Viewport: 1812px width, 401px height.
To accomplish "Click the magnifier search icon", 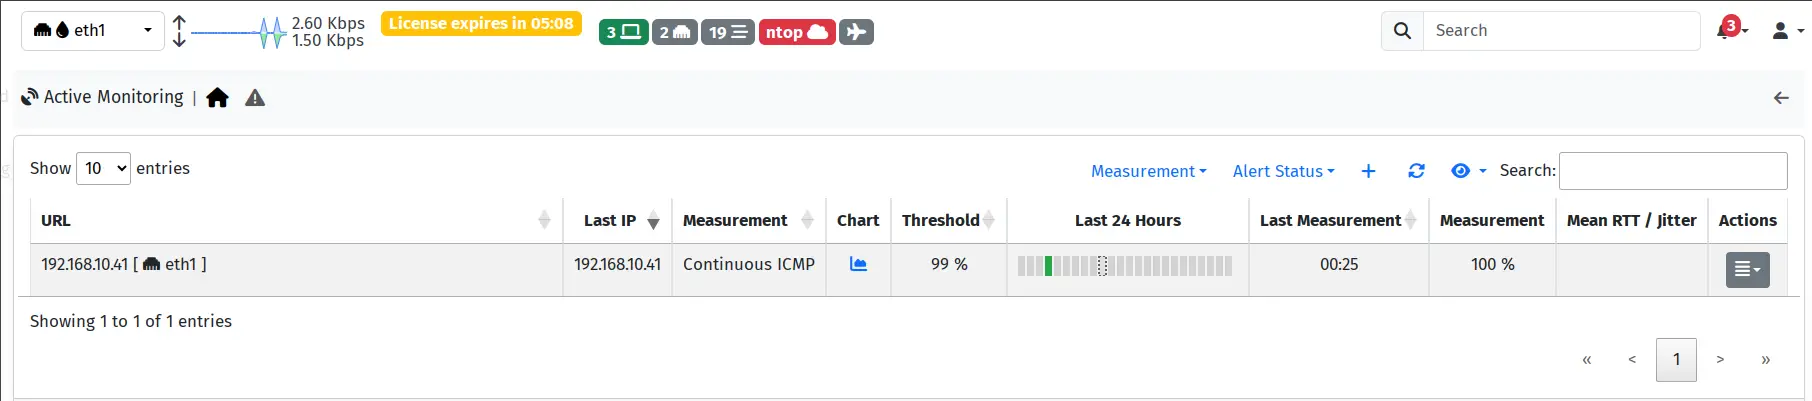I will (x=1402, y=31).
